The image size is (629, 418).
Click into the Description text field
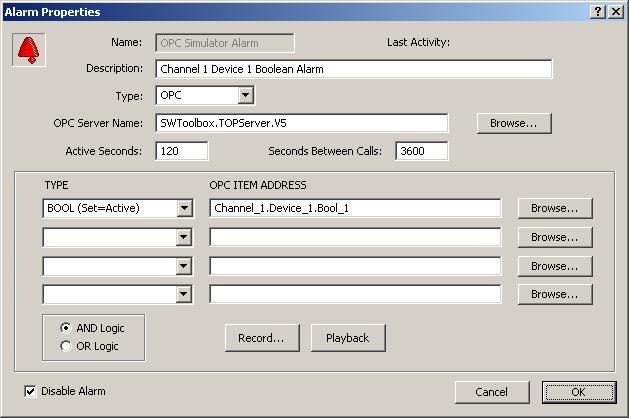pyautogui.click(x=353, y=69)
